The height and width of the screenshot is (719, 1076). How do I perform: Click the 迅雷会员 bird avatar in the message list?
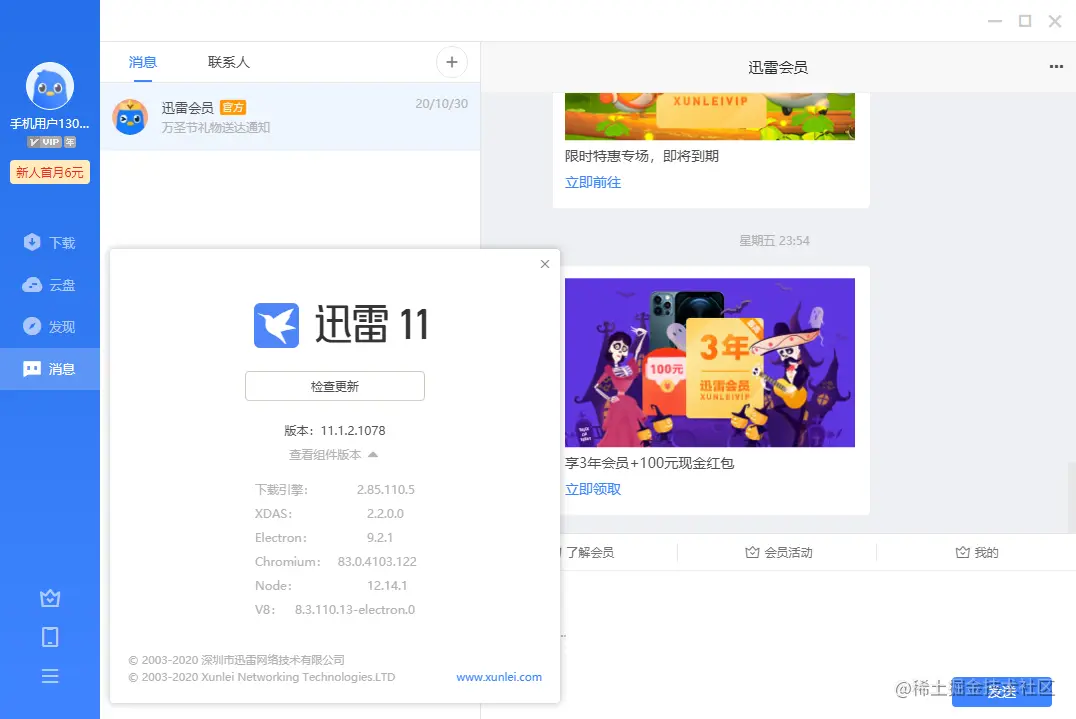tap(130, 117)
